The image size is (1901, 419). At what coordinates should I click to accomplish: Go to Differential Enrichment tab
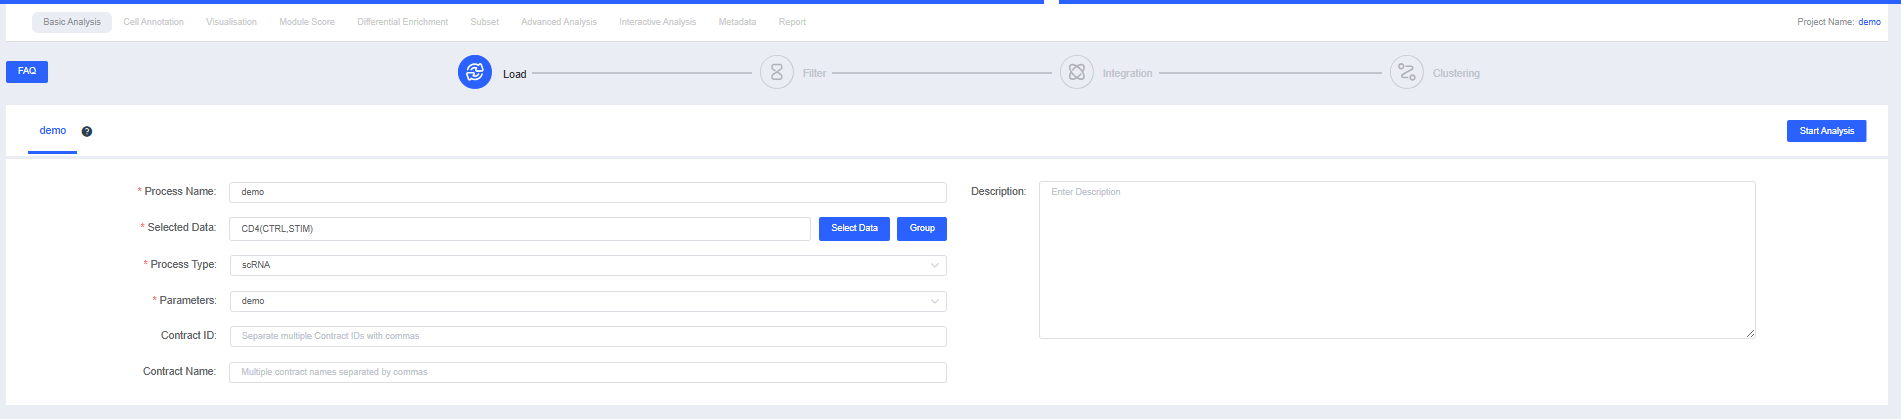402,22
